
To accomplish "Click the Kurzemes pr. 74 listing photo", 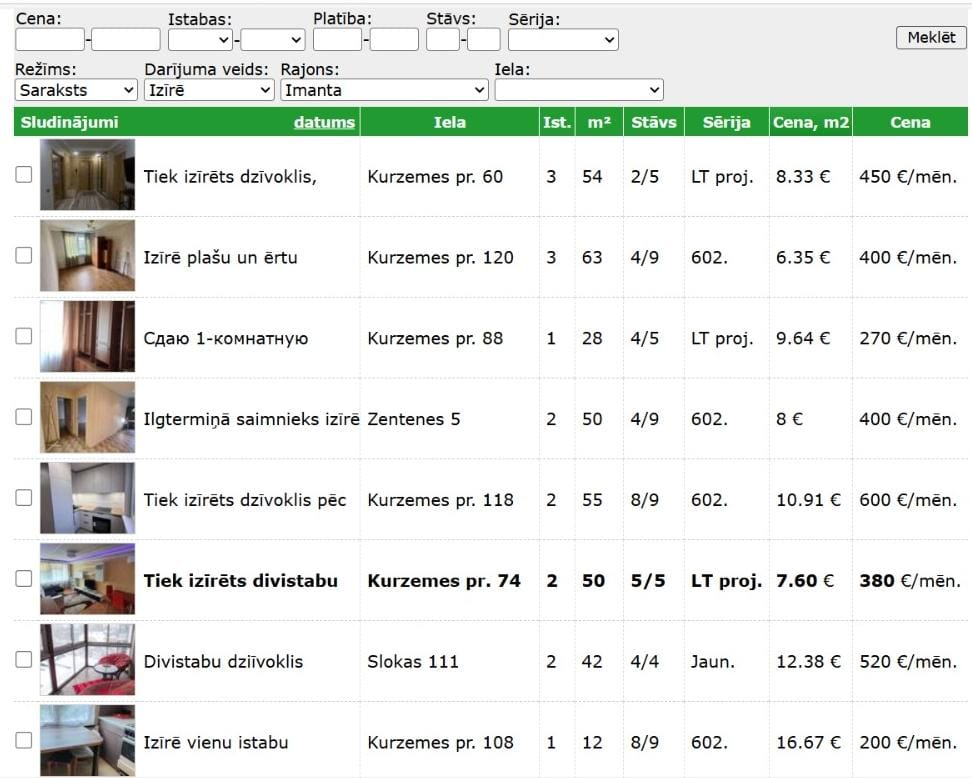I will point(87,579).
